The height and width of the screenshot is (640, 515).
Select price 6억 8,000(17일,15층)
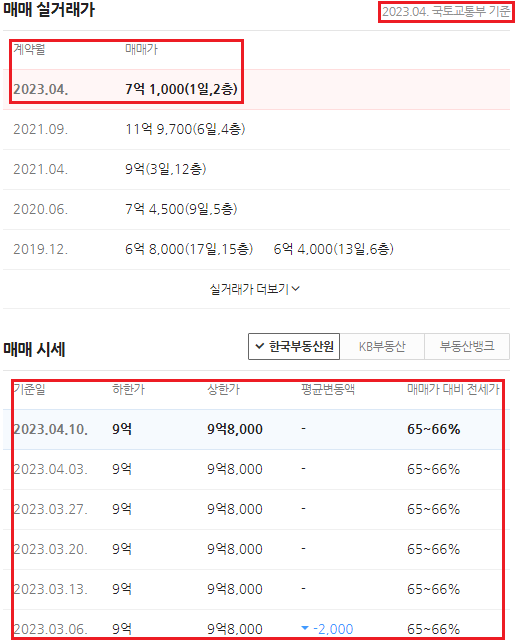pyautogui.click(x=189, y=249)
